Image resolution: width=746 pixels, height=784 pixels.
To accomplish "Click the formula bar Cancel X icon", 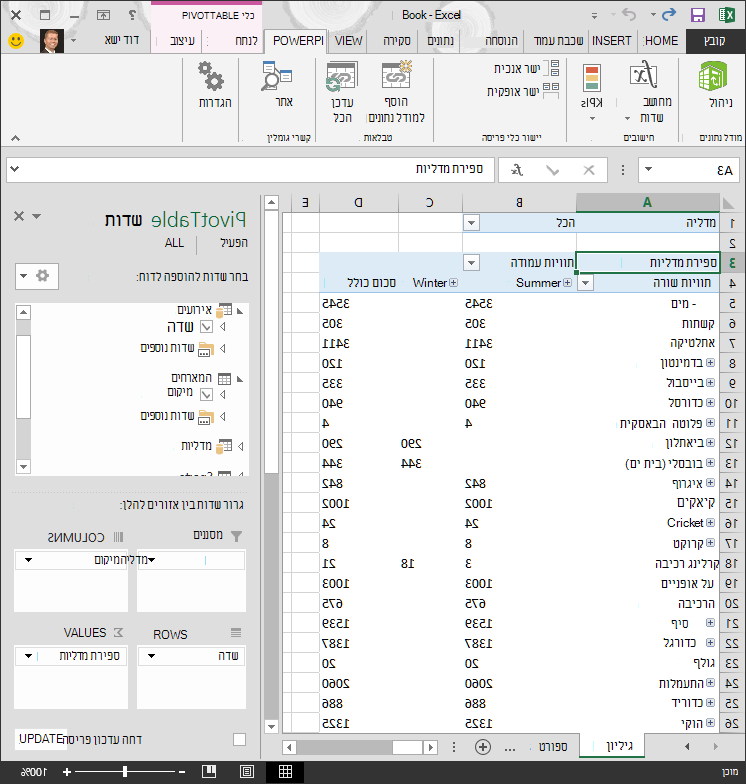I will click(x=589, y=170).
